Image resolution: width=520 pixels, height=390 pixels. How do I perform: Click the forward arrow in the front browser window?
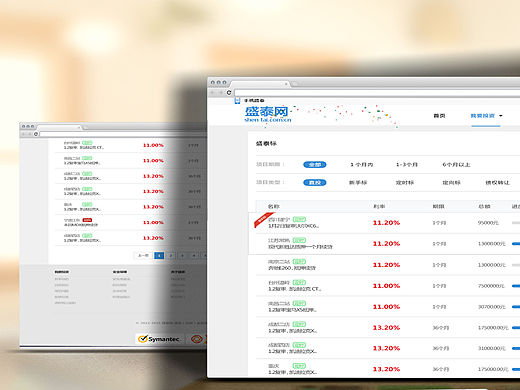(x=220, y=92)
